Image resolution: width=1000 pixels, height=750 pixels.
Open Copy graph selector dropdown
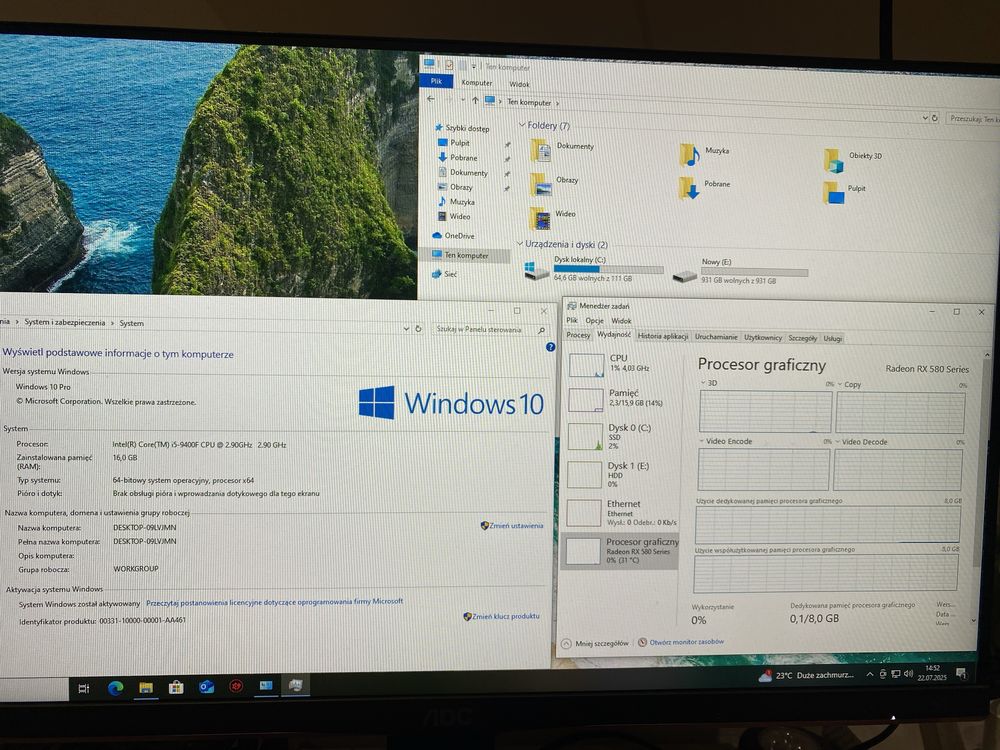[x=840, y=384]
